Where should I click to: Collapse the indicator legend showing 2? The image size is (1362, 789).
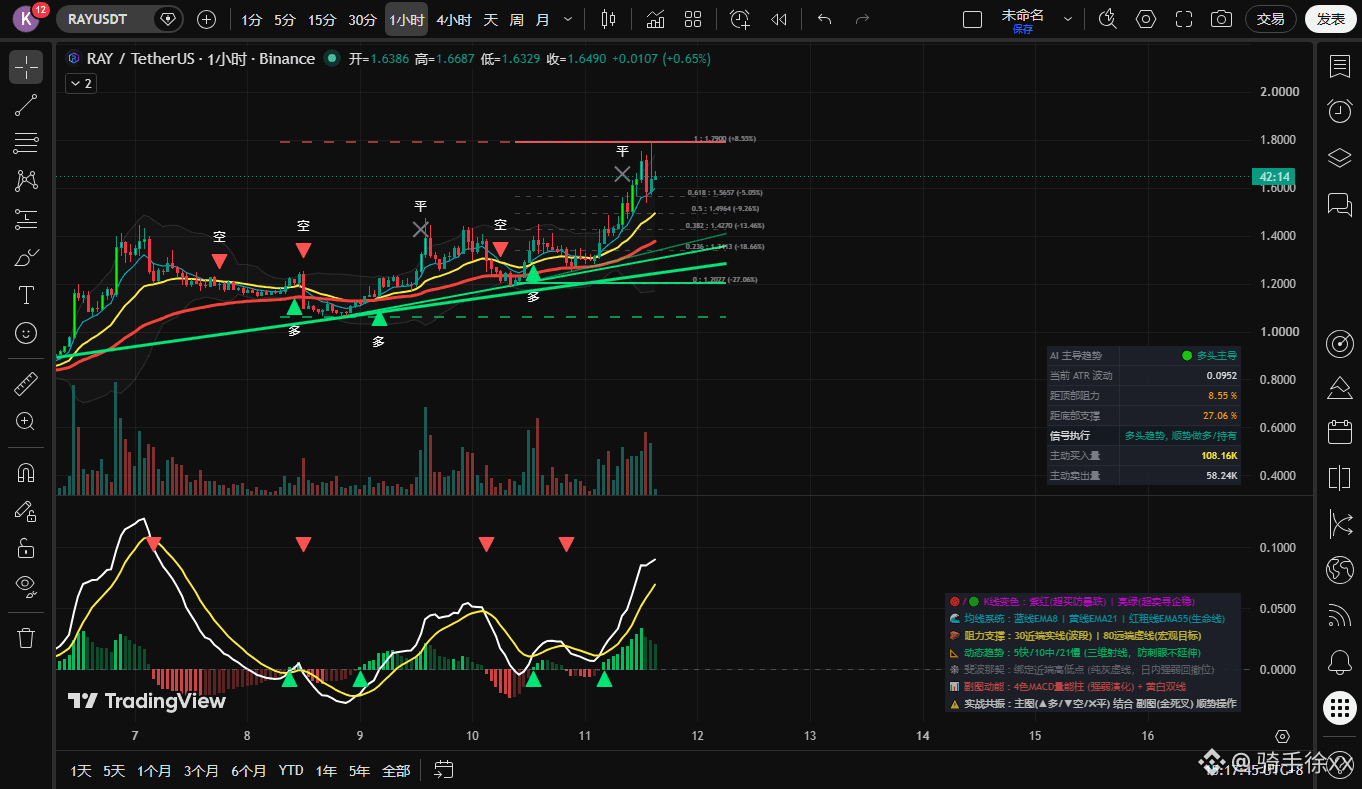tap(80, 84)
